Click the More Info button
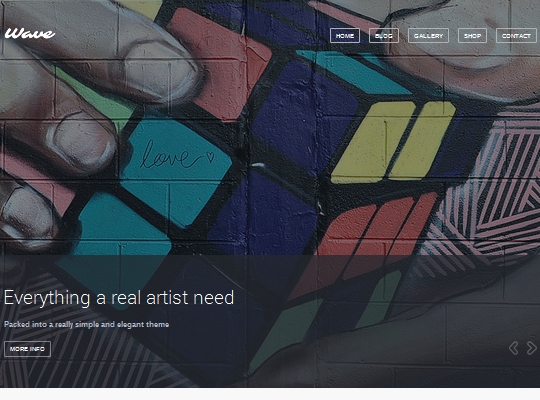540x400 pixels. click(27, 349)
